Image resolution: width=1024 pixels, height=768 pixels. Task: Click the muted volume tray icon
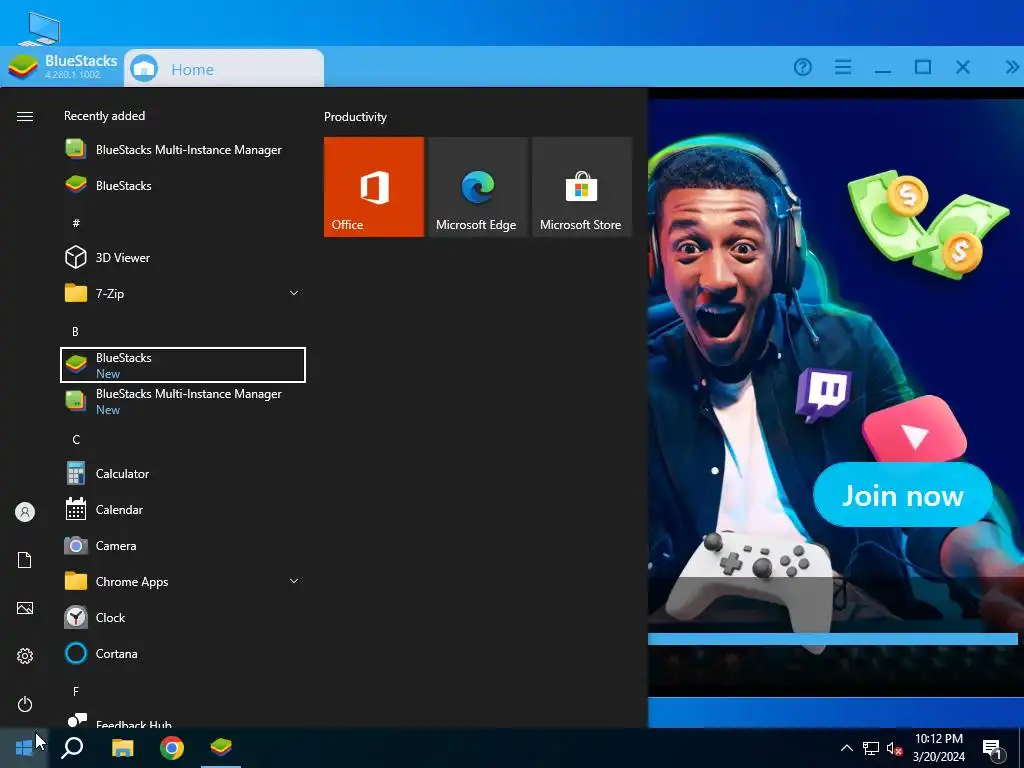894,748
